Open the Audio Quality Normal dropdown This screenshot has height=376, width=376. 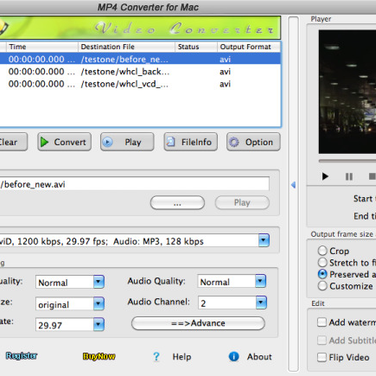click(x=261, y=281)
